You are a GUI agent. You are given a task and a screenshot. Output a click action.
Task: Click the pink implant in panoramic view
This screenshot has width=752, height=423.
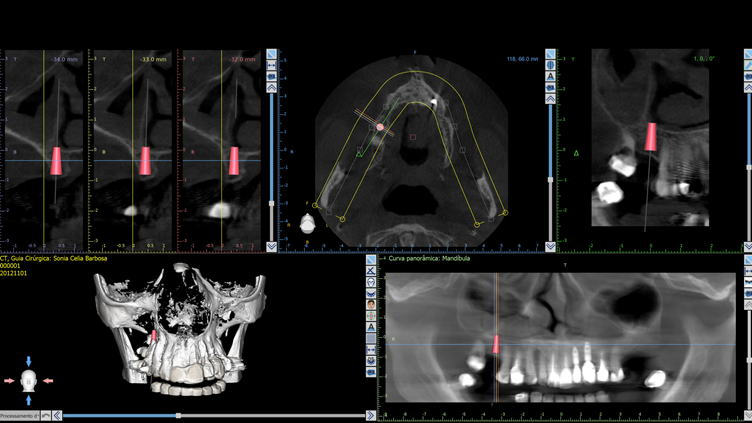tap(495, 345)
